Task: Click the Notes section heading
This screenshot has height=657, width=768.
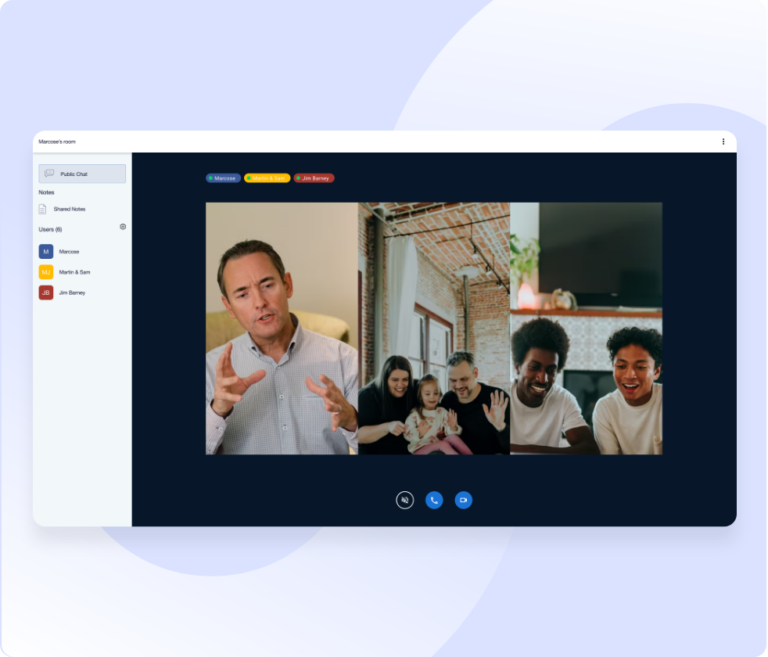Action: click(x=46, y=193)
